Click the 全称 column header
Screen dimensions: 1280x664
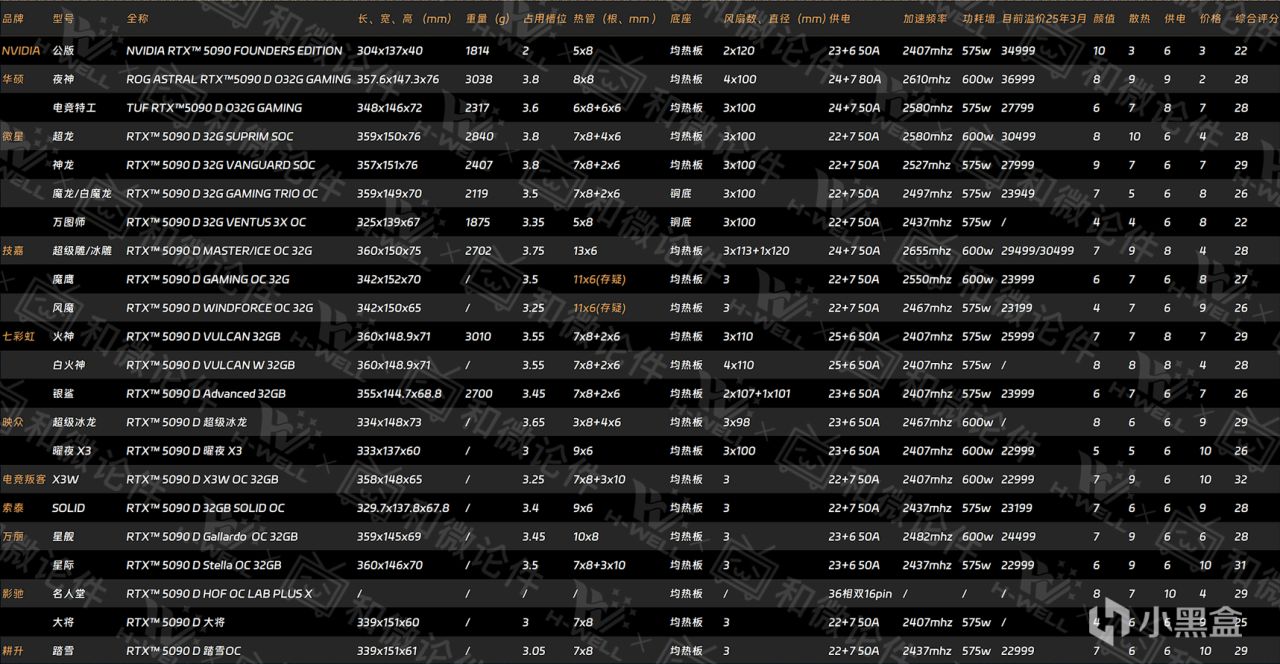pos(138,19)
